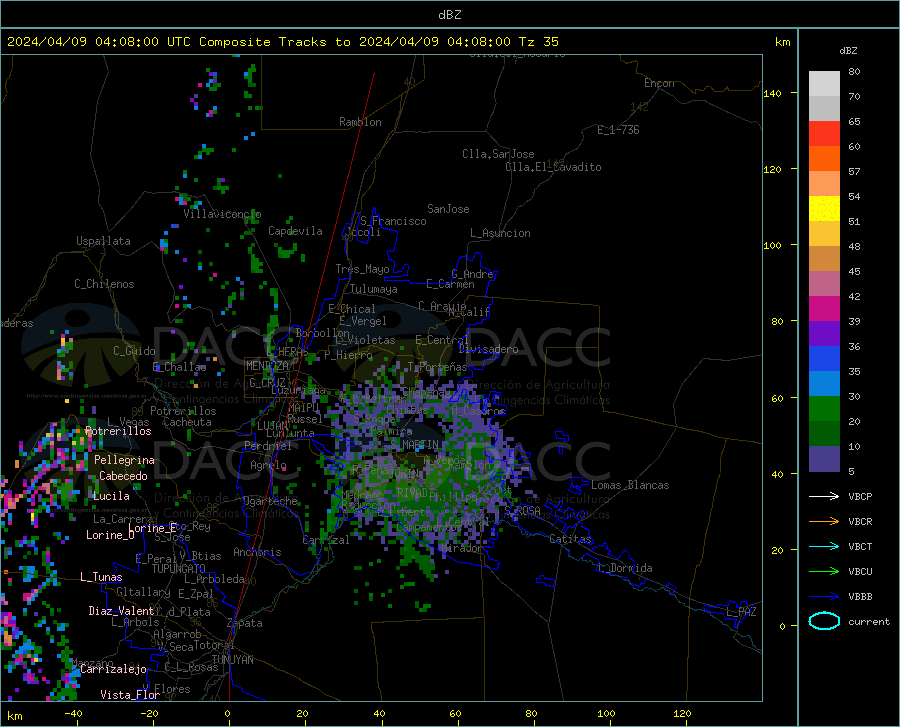
Task: Click the 'L_Asuncion' map label
Action: click(500, 233)
